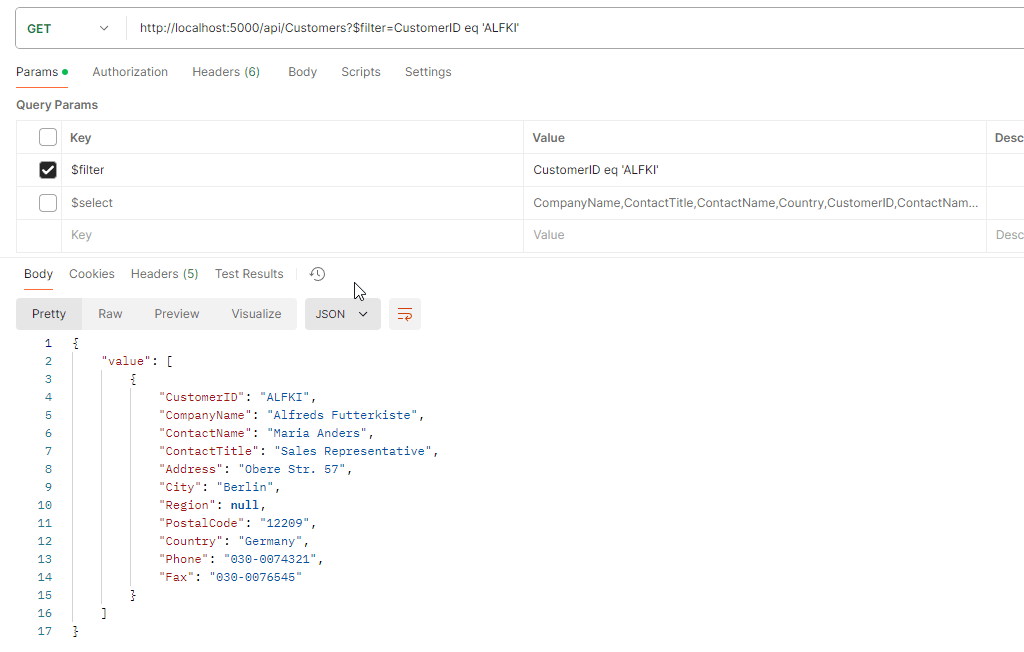
Task: Open the Scripts tab
Action: point(361,72)
